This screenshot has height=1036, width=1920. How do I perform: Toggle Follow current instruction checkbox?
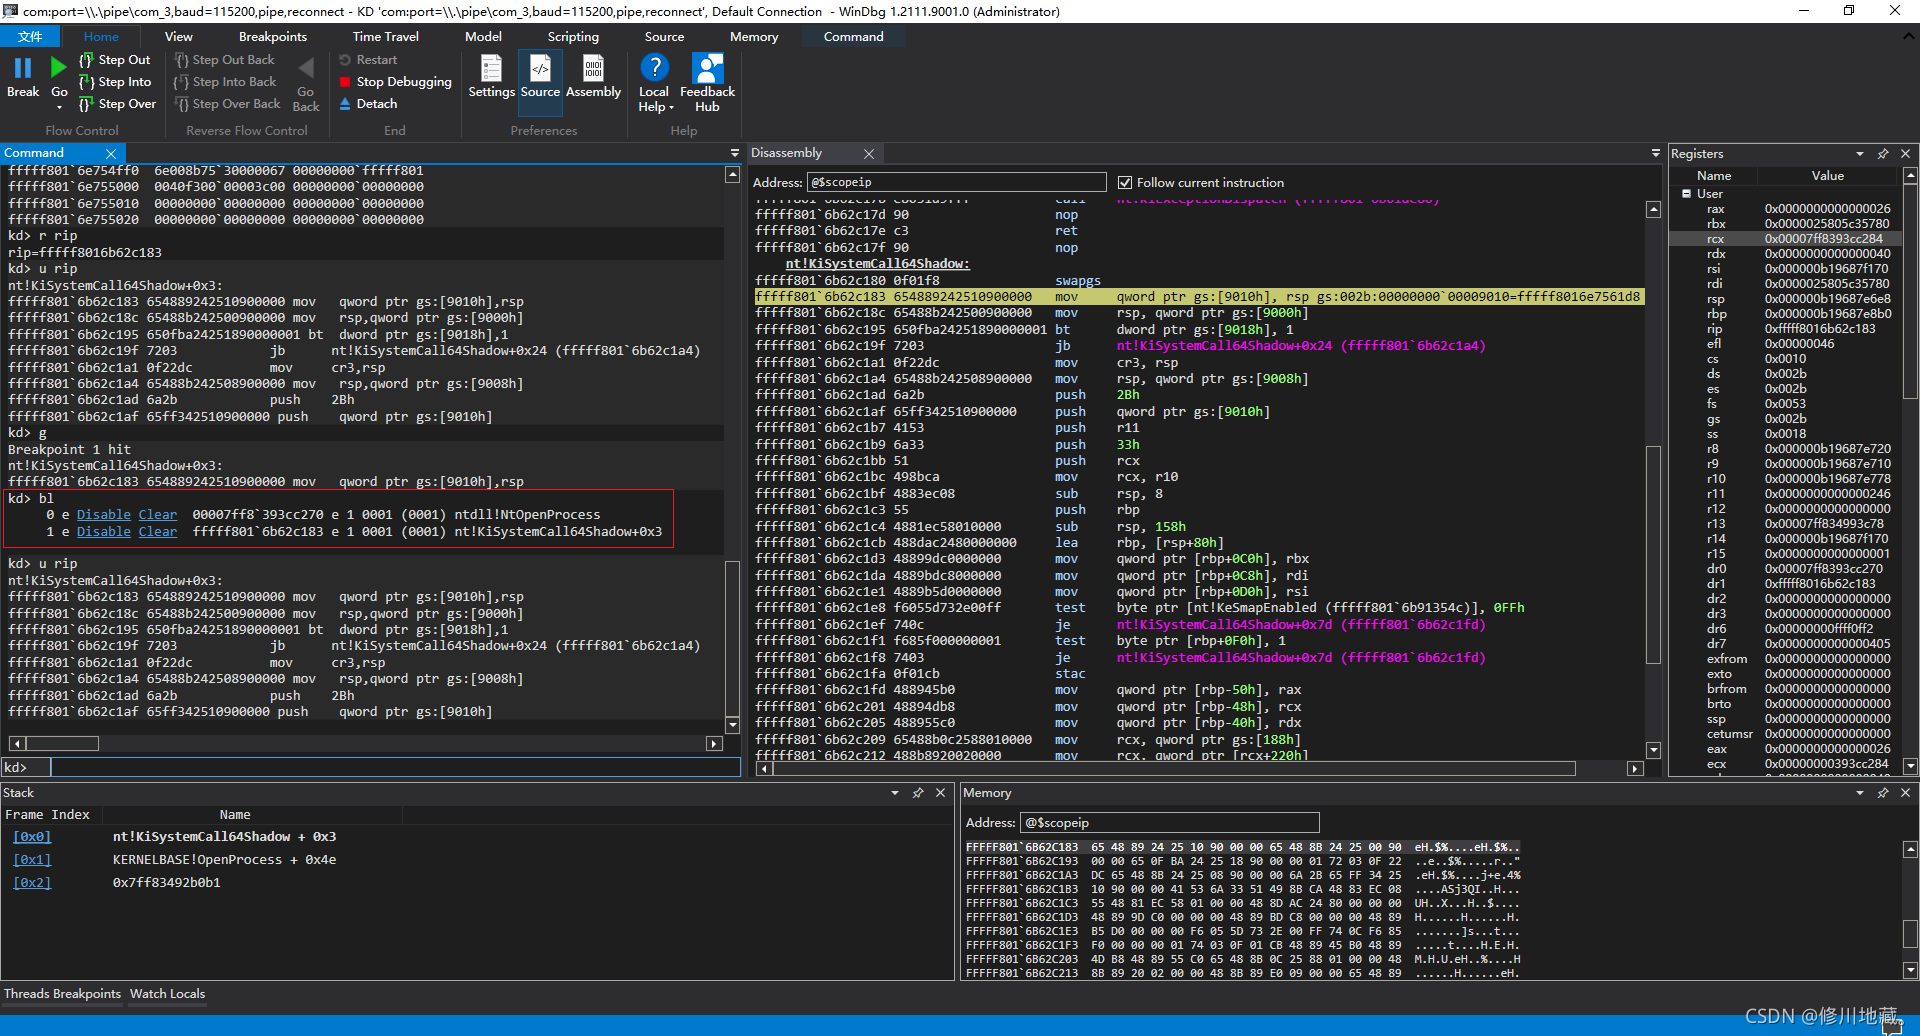[1125, 182]
